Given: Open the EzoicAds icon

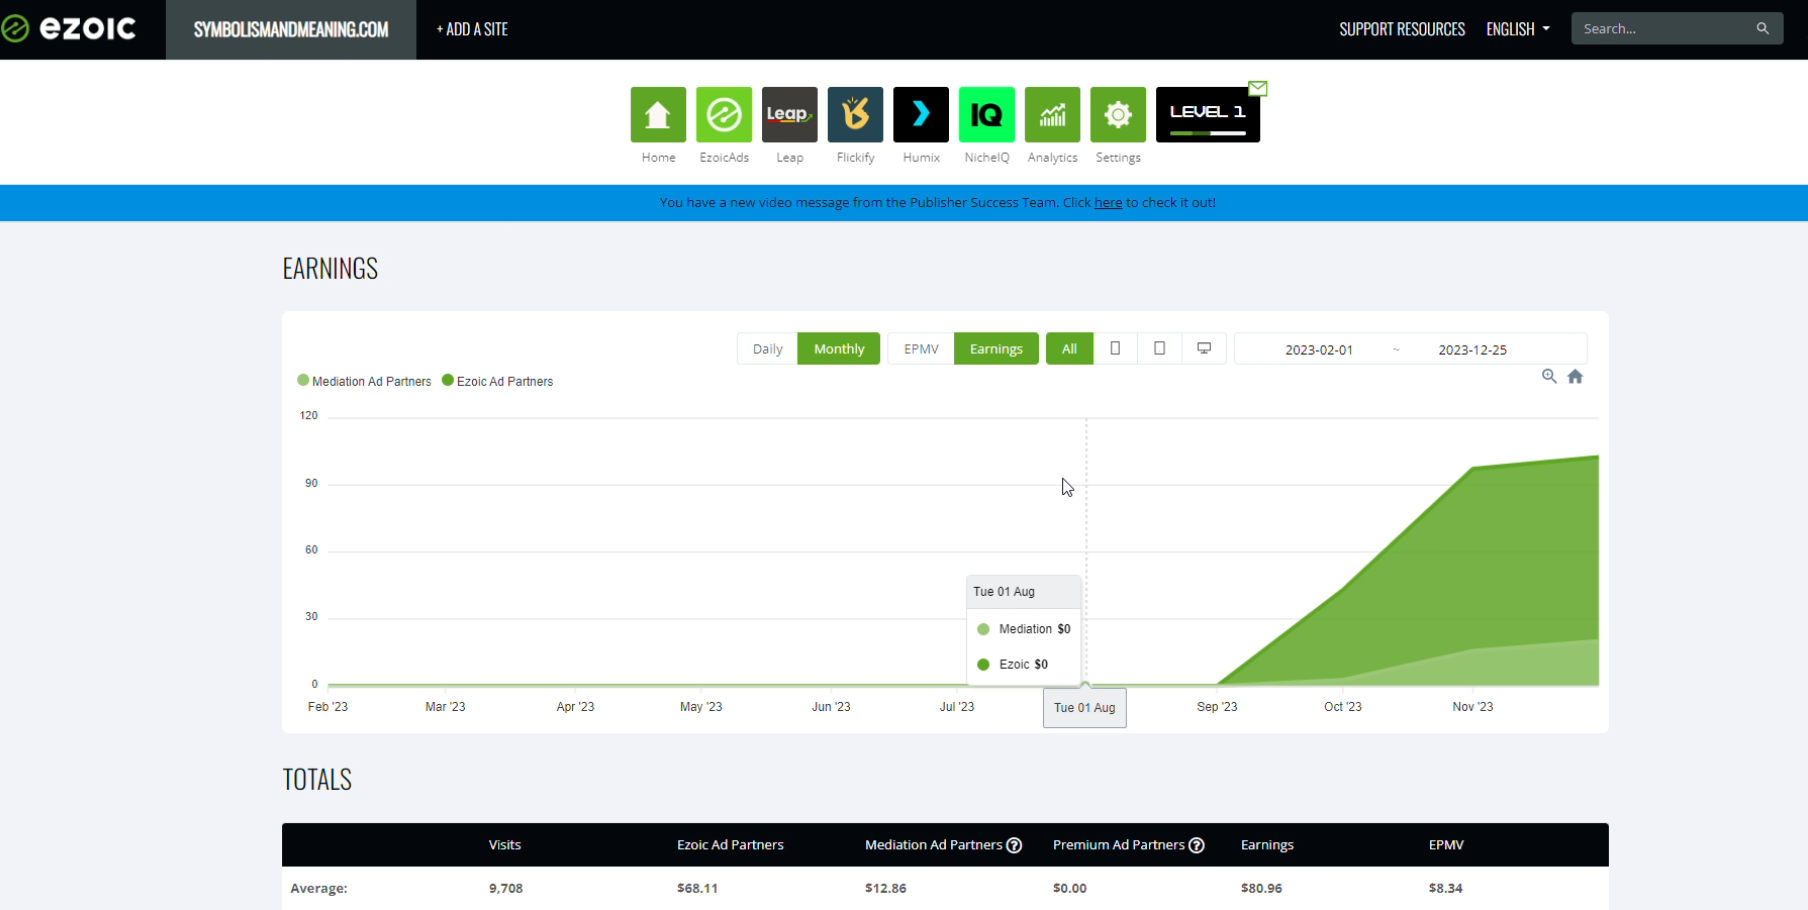Looking at the screenshot, I should pyautogui.click(x=724, y=115).
